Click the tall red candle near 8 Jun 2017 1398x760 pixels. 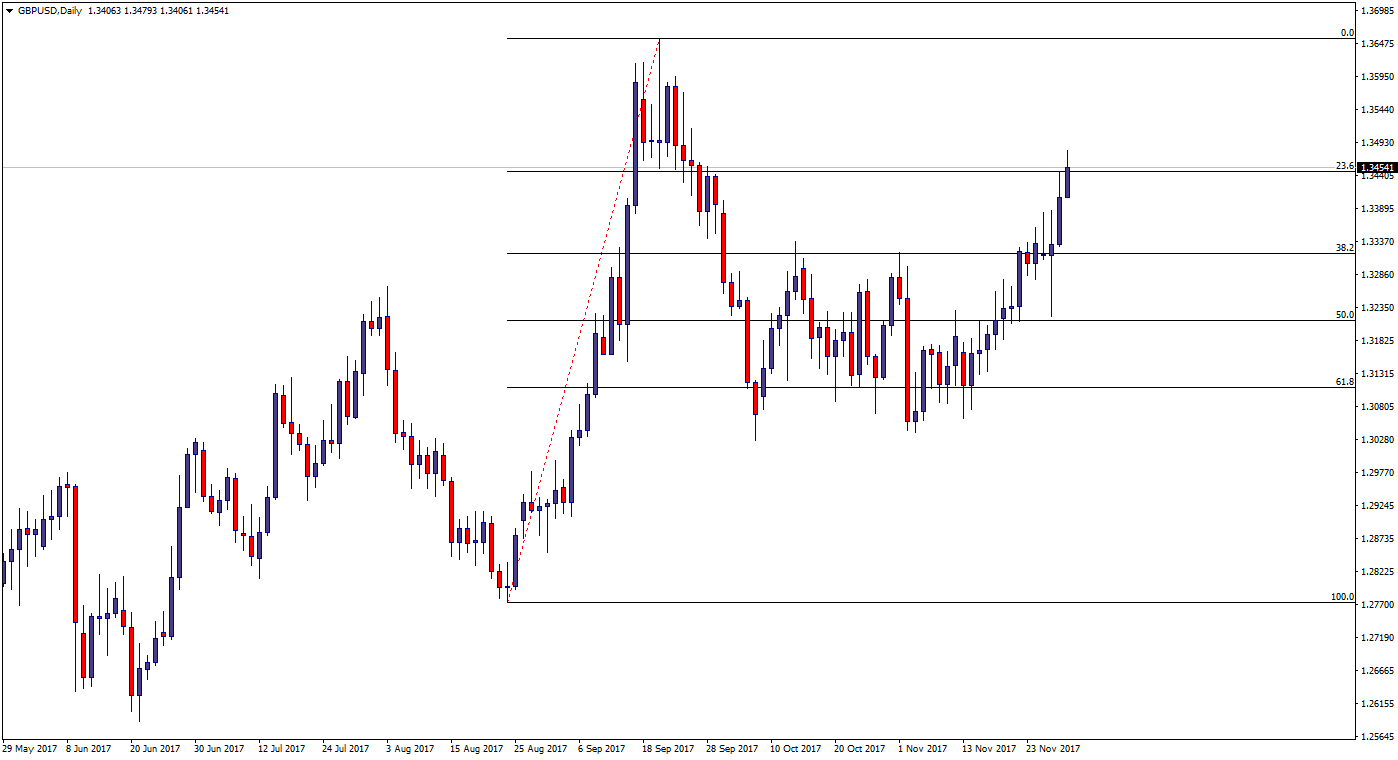coord(75,553)
